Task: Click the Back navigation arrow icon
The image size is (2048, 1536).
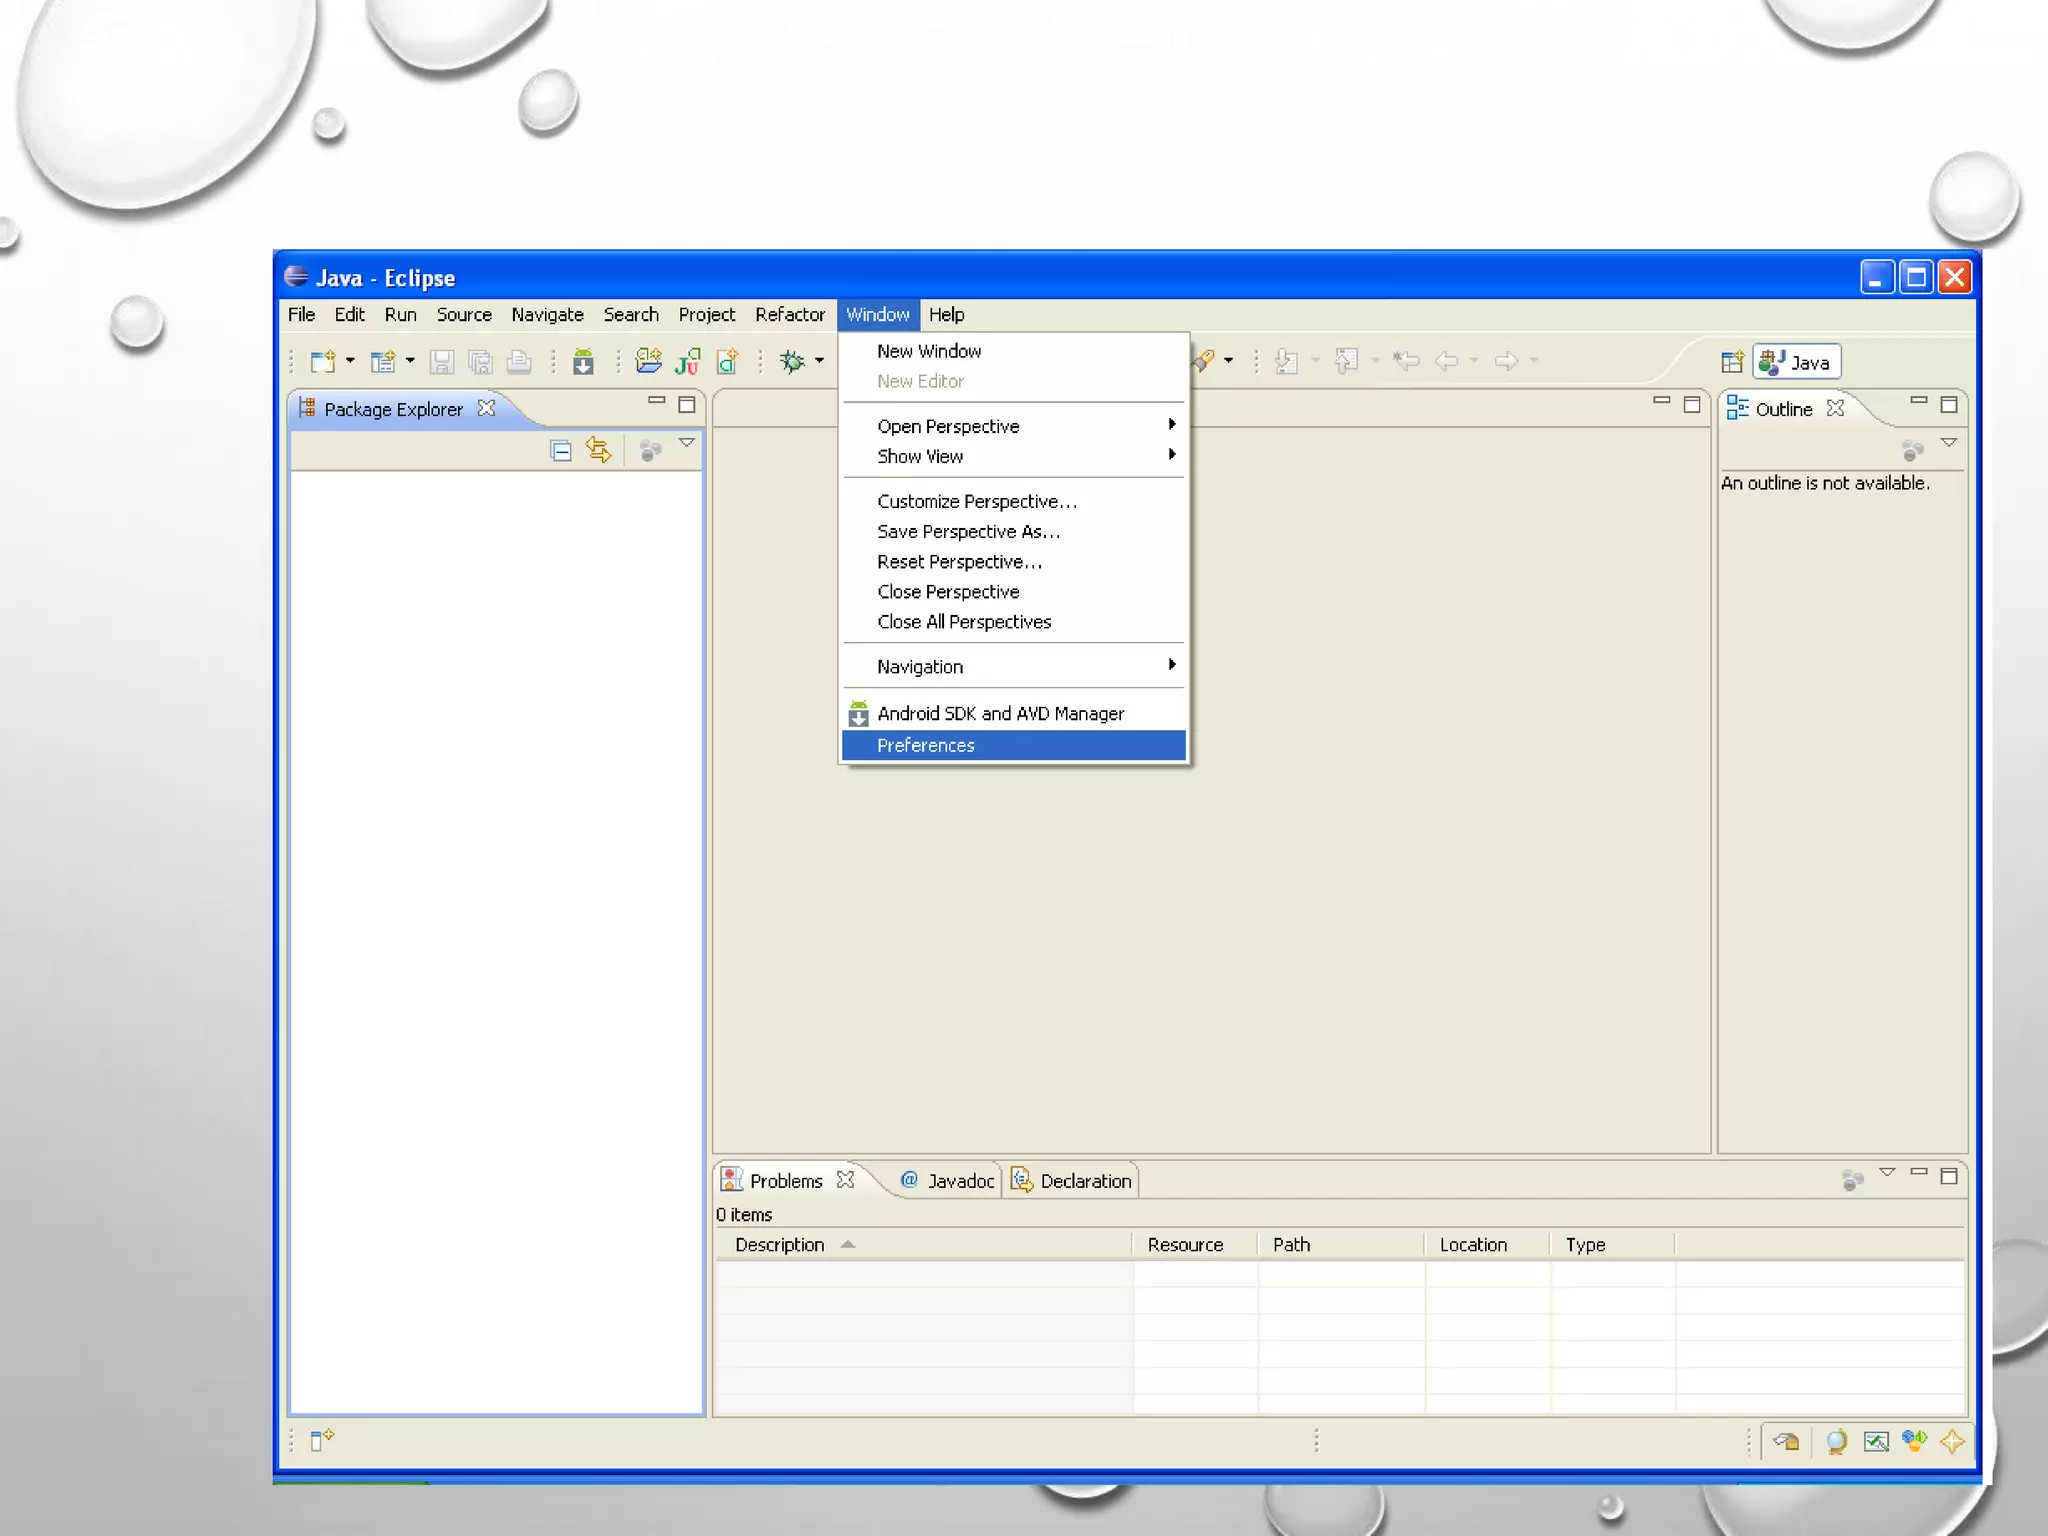Action: tap(1446, 361)
